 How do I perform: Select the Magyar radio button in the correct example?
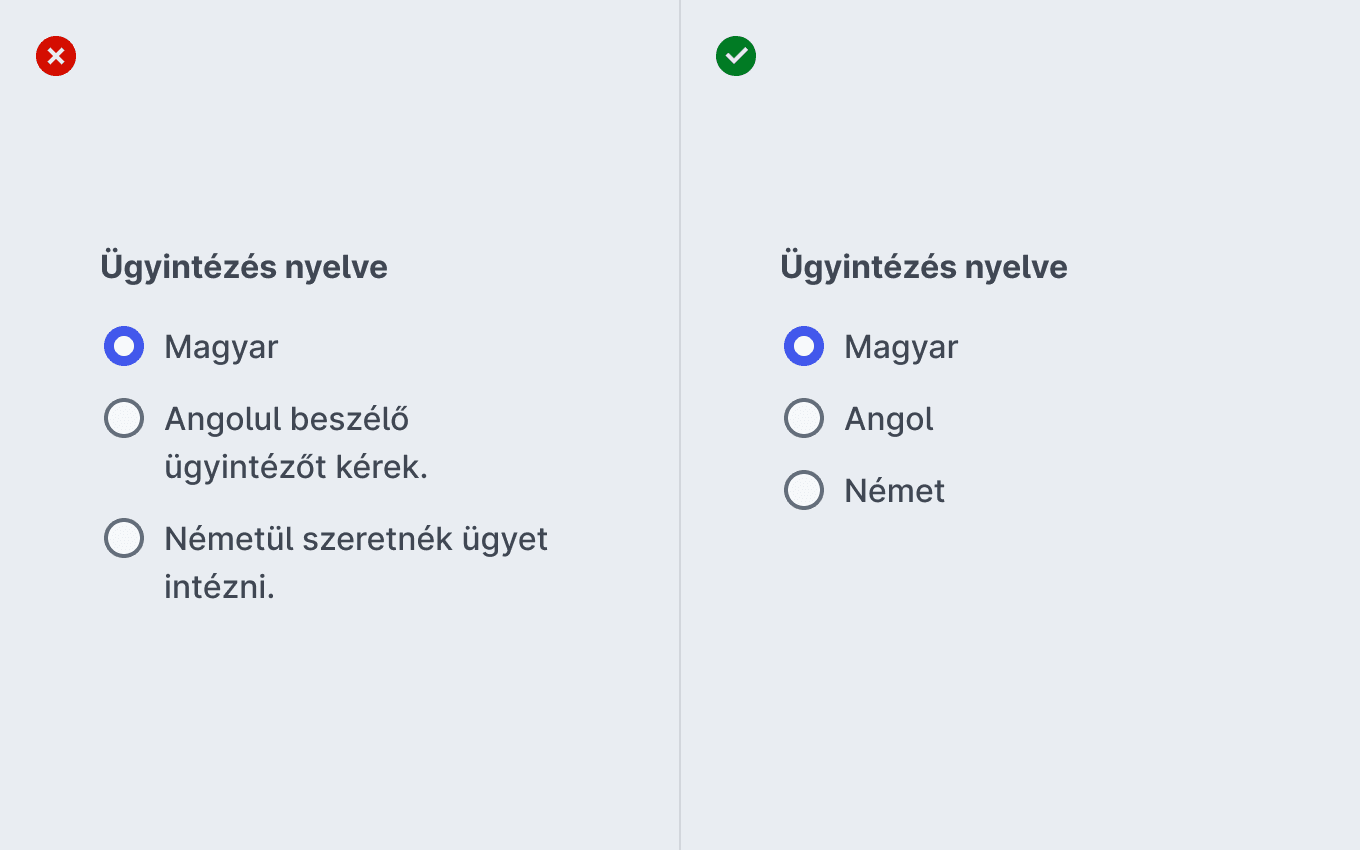(804, 346)
